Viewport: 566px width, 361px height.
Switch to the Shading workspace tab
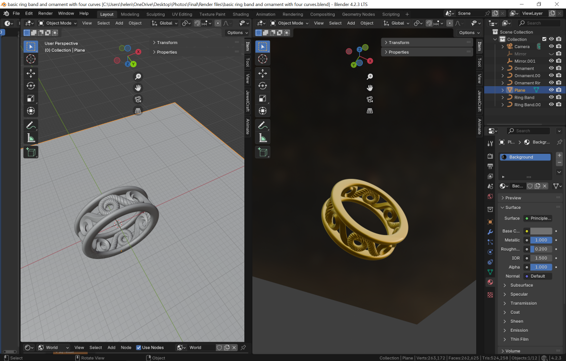(240, 14)
